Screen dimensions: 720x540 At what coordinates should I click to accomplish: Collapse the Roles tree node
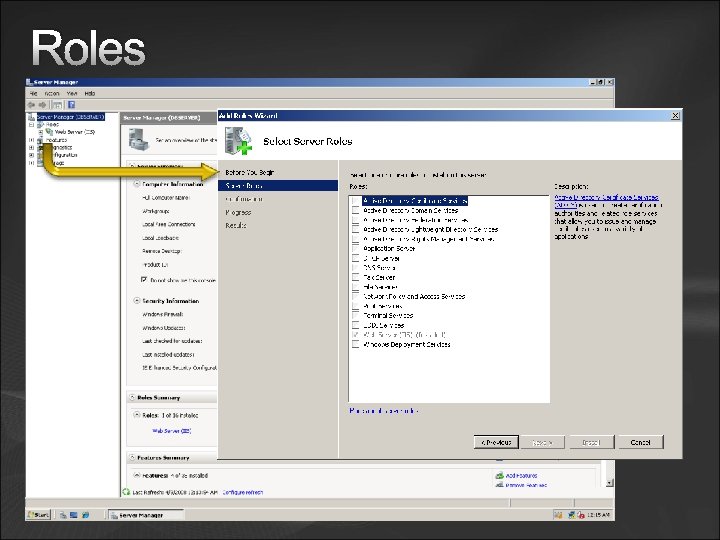pyautogui.click(x=31, y=124)
